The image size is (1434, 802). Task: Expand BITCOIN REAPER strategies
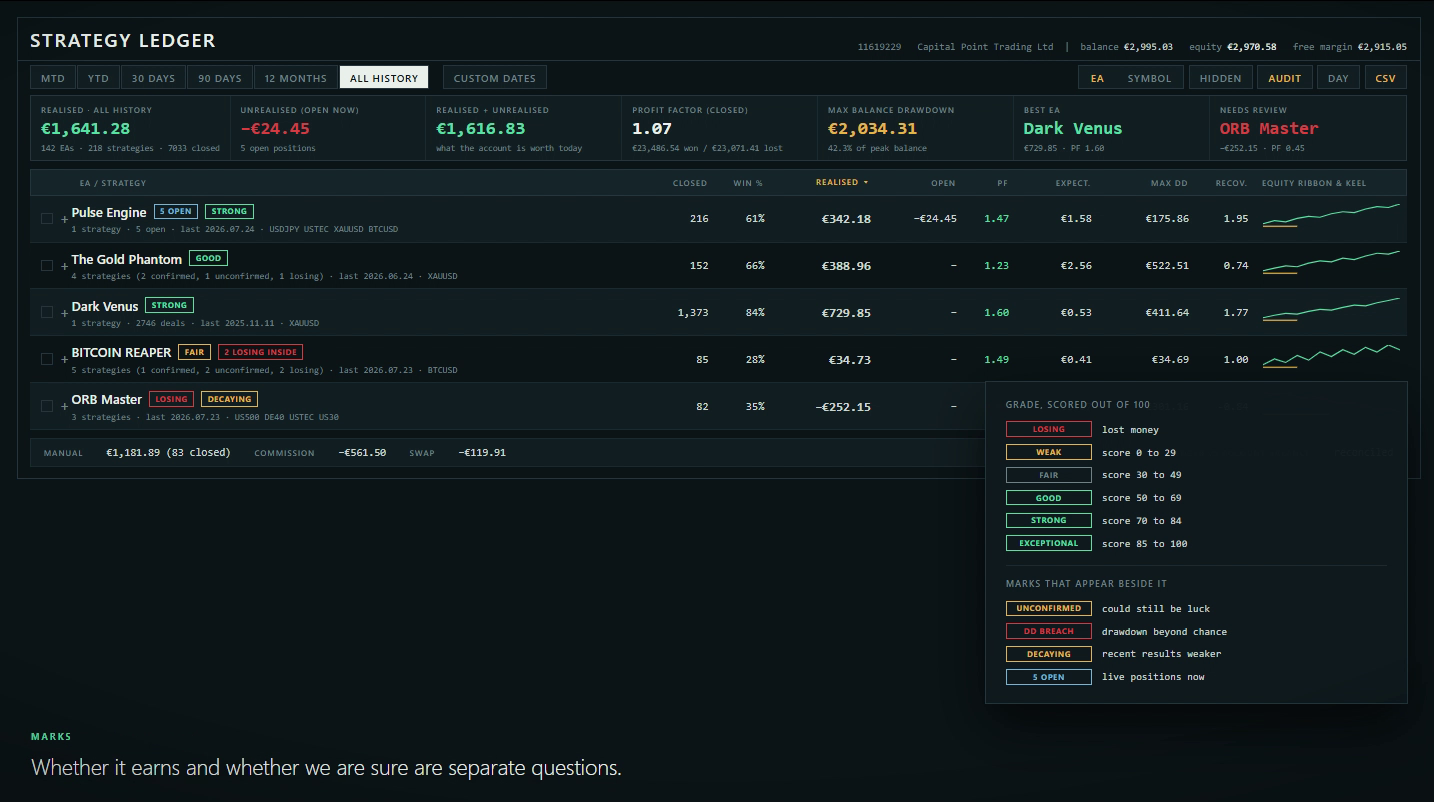[x=65, y=359]
